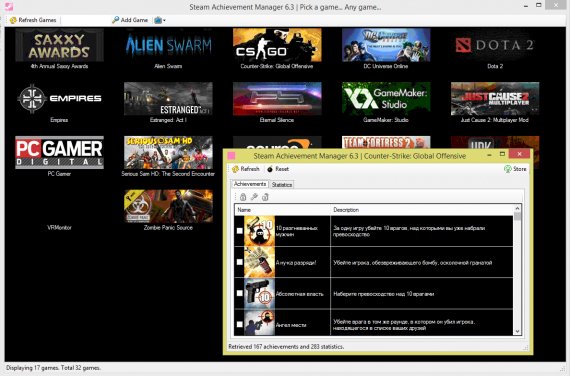570x376 pixels.
Task: Commit changes with the Store button
Action: coord(515,169)
